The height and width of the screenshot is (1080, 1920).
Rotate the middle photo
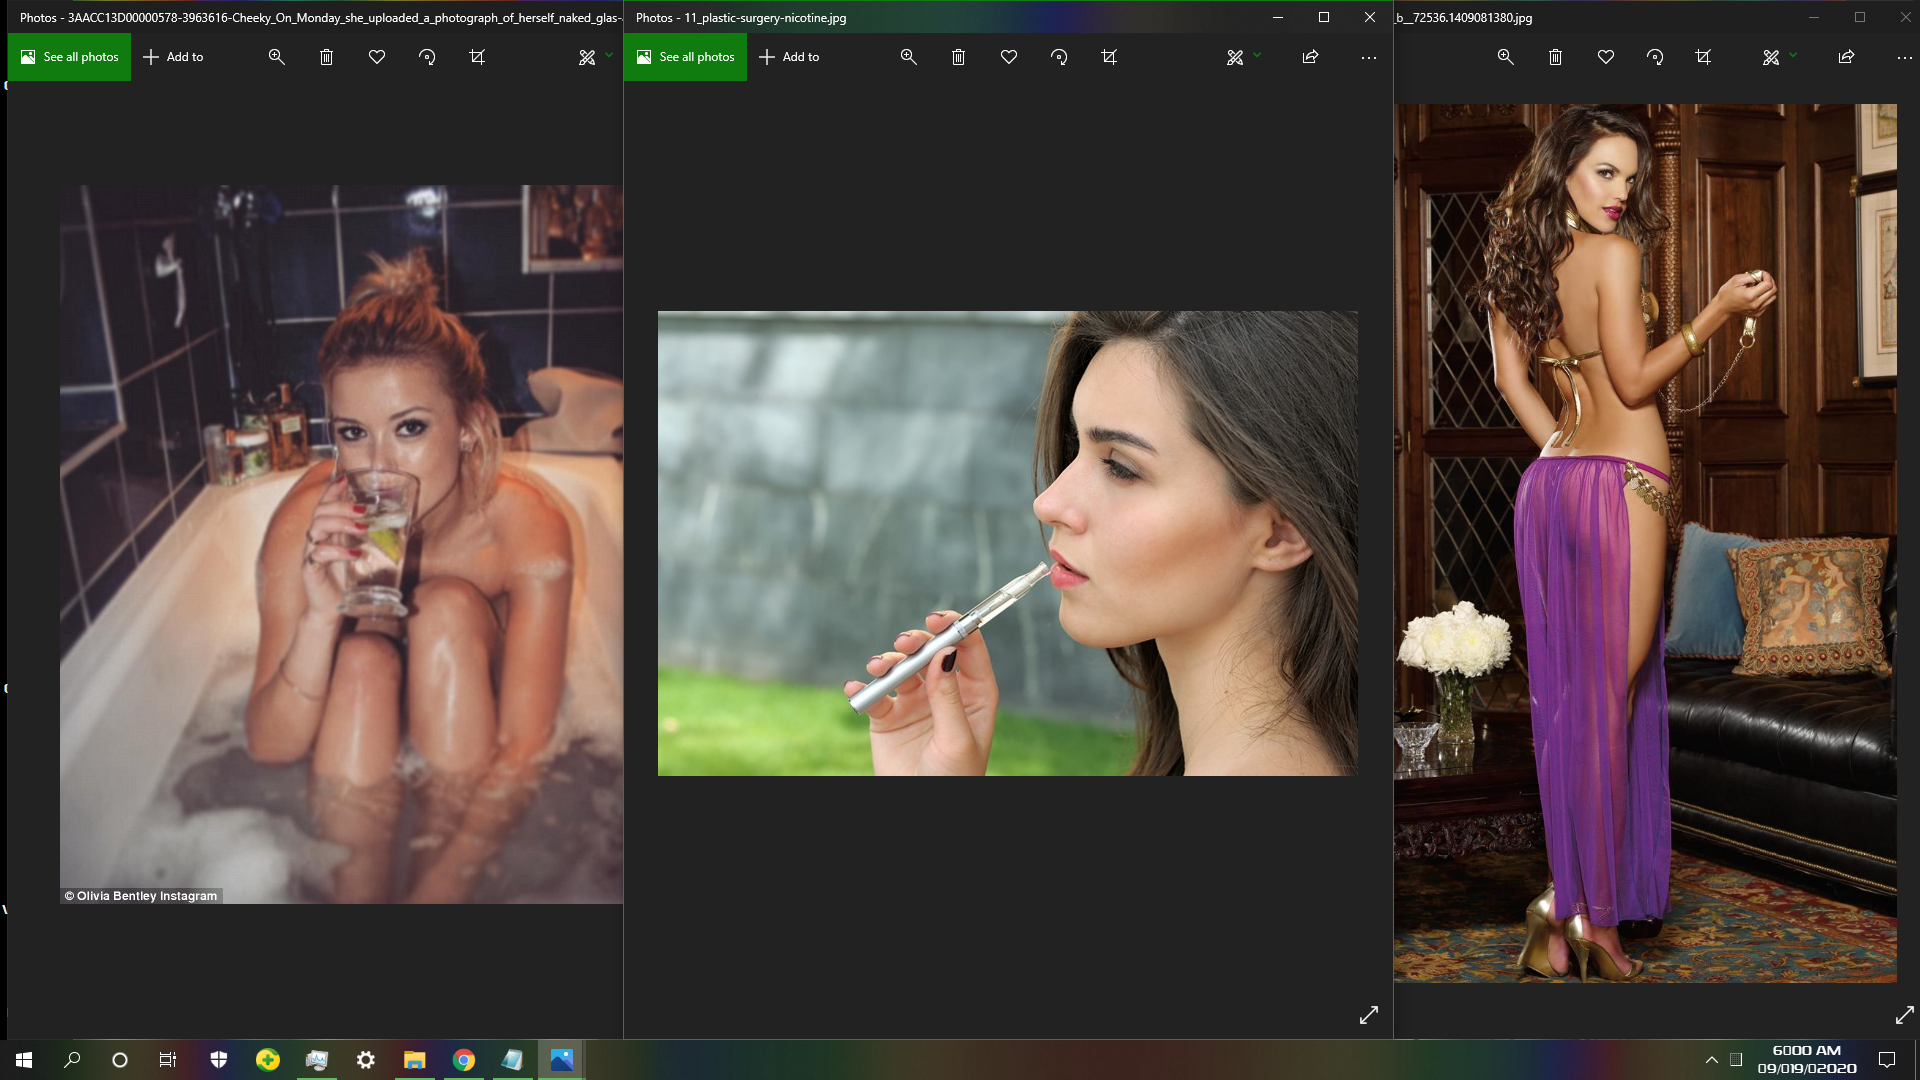tap(1059, 57)
